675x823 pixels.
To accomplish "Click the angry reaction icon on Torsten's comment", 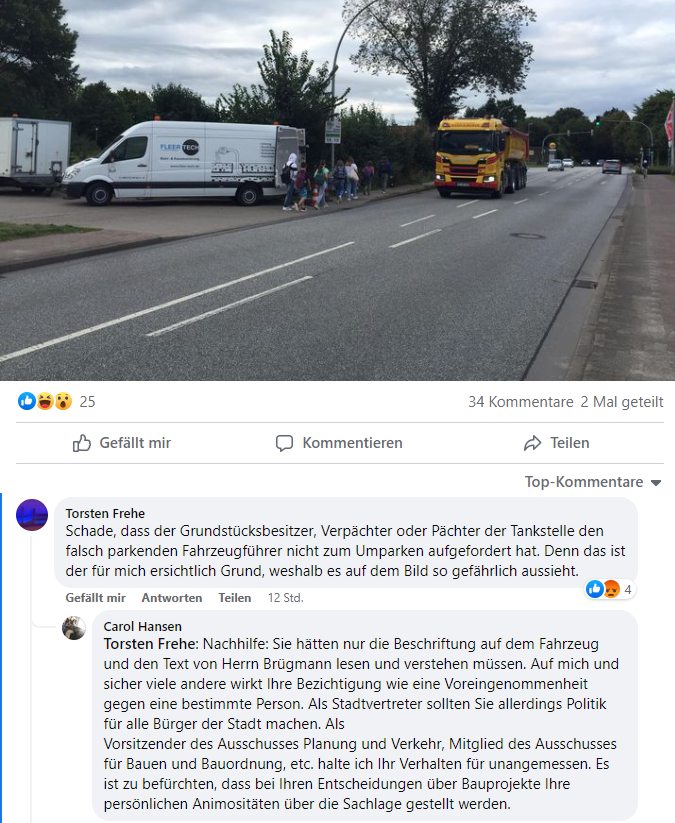I will [x=611, y=589].
